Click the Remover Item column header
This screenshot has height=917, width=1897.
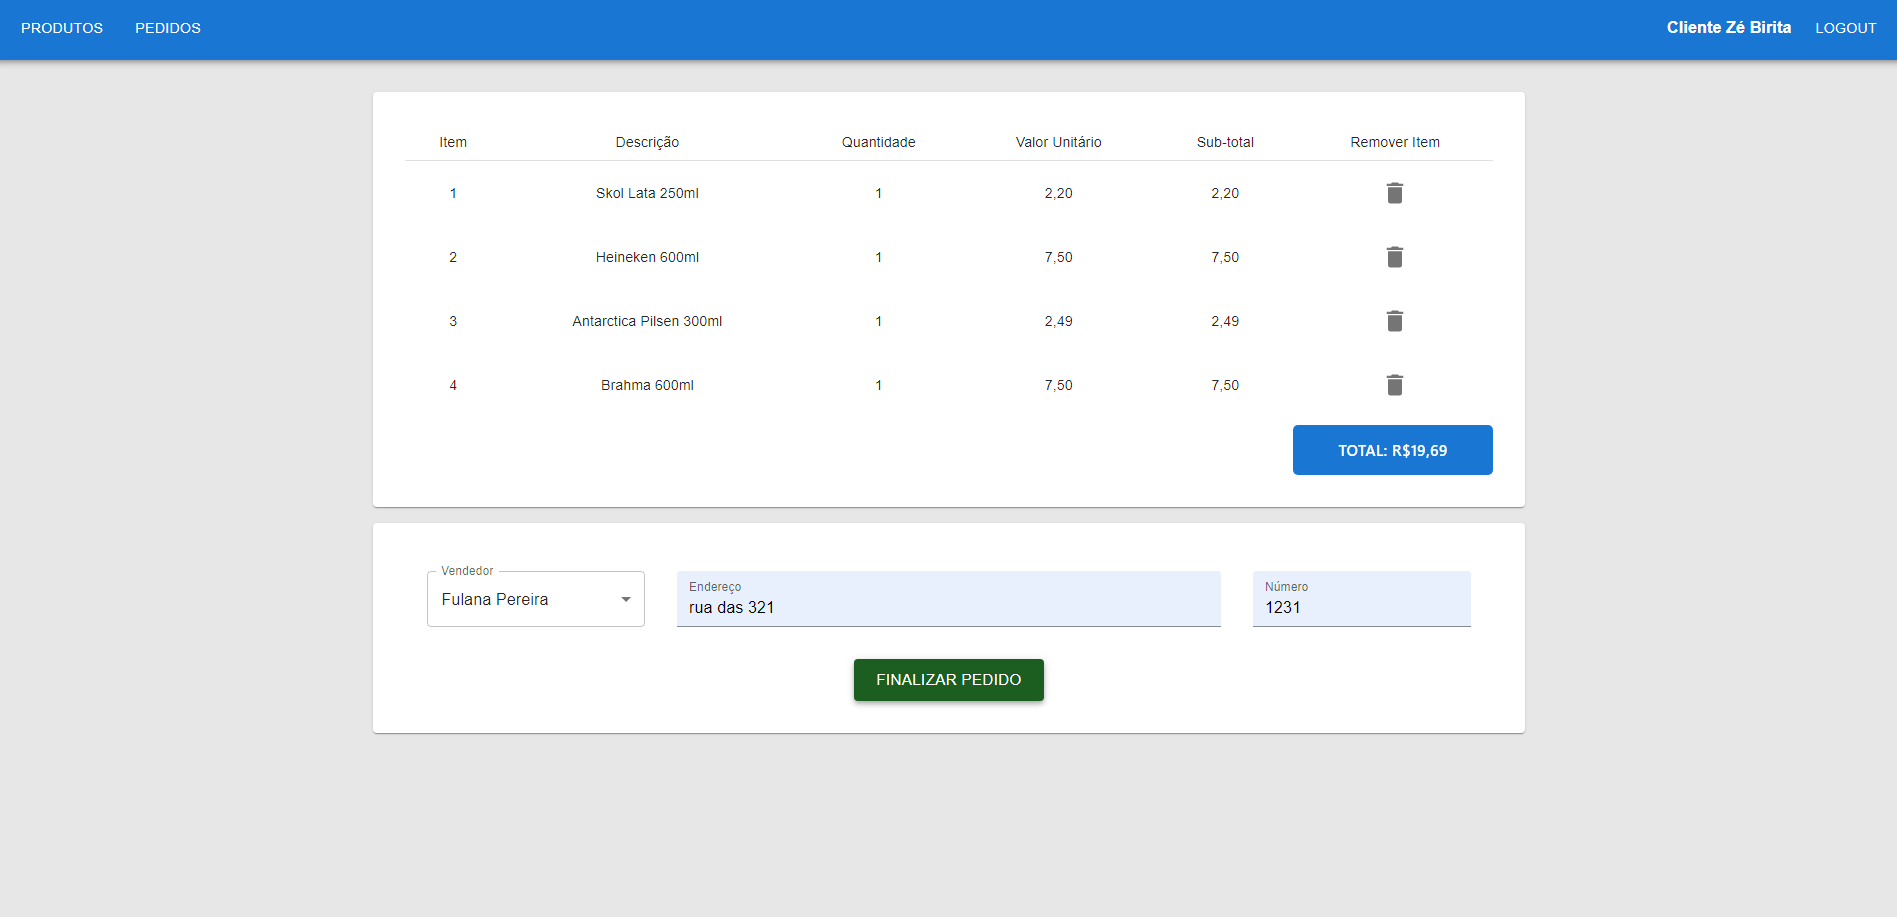tap(1395, 142)
